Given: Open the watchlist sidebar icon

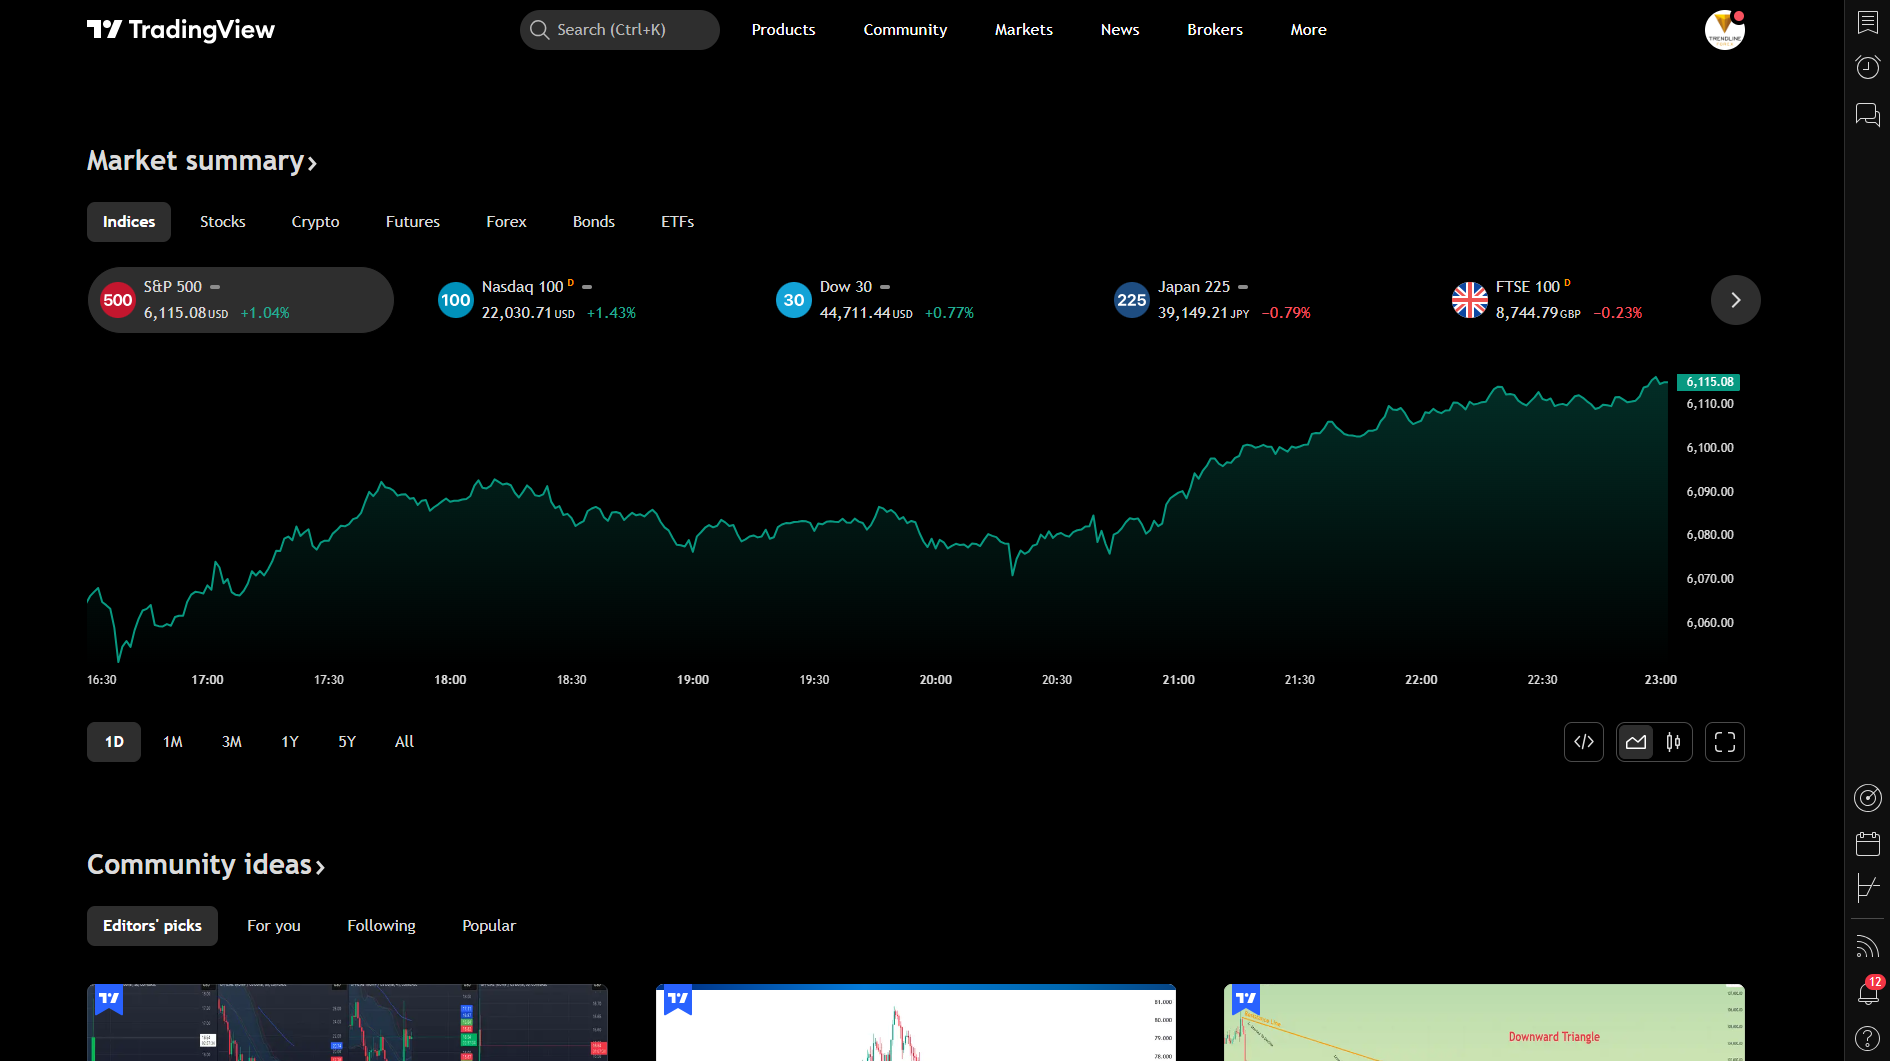Looking at the screenshot, I should click(x=1867, y=22).
